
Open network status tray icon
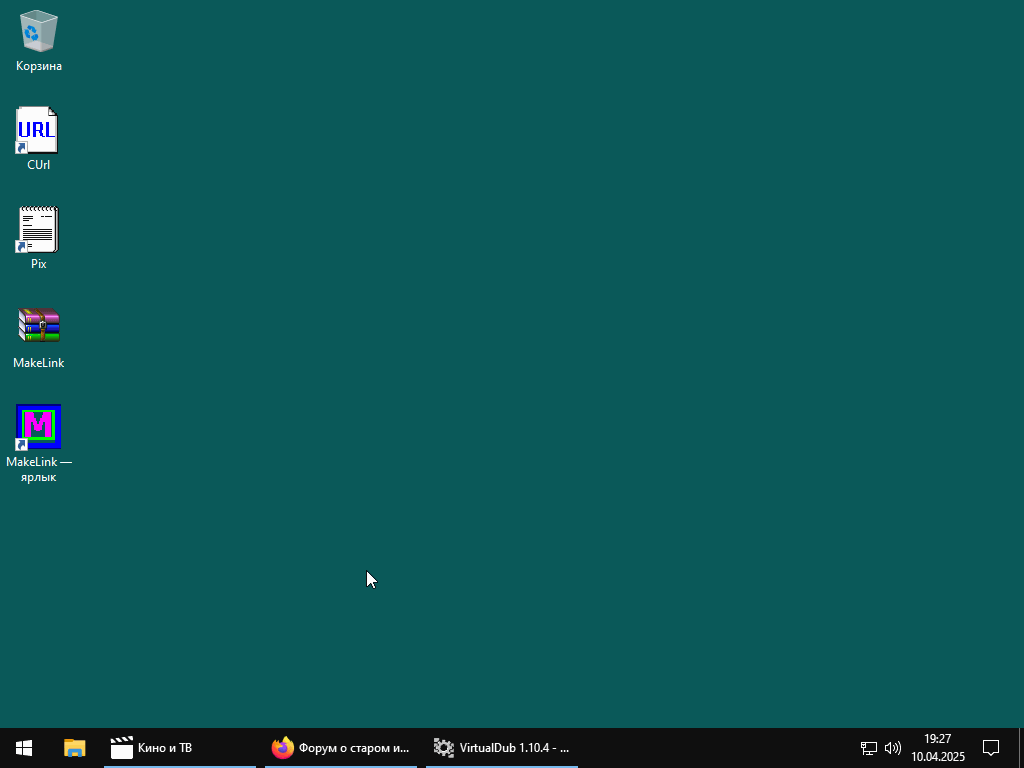pyautogui.click(x=868, y=748)
